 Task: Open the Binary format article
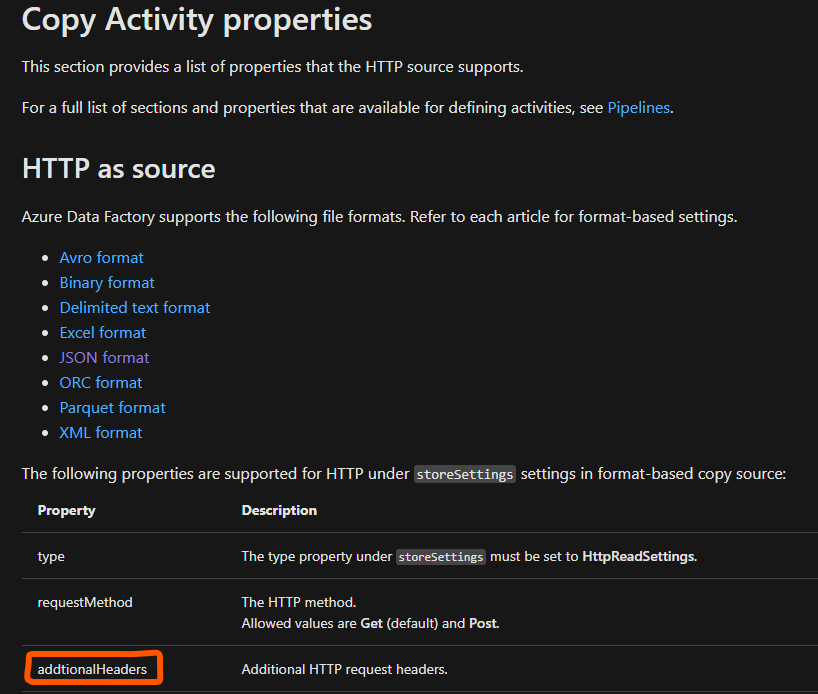coord(107,282)
